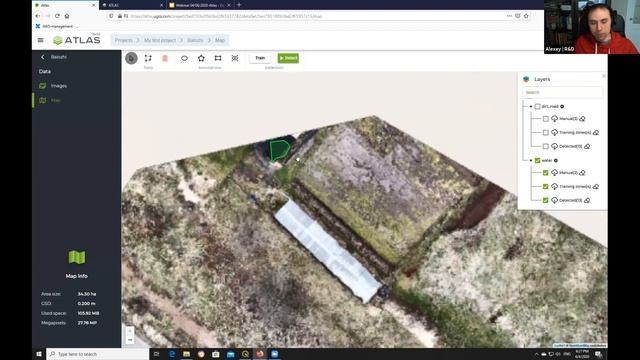This screenshot has width=640, height=360.
Task: Go to My test project breadcrumb
Action: pyautogui.click(x=160, y=40)
